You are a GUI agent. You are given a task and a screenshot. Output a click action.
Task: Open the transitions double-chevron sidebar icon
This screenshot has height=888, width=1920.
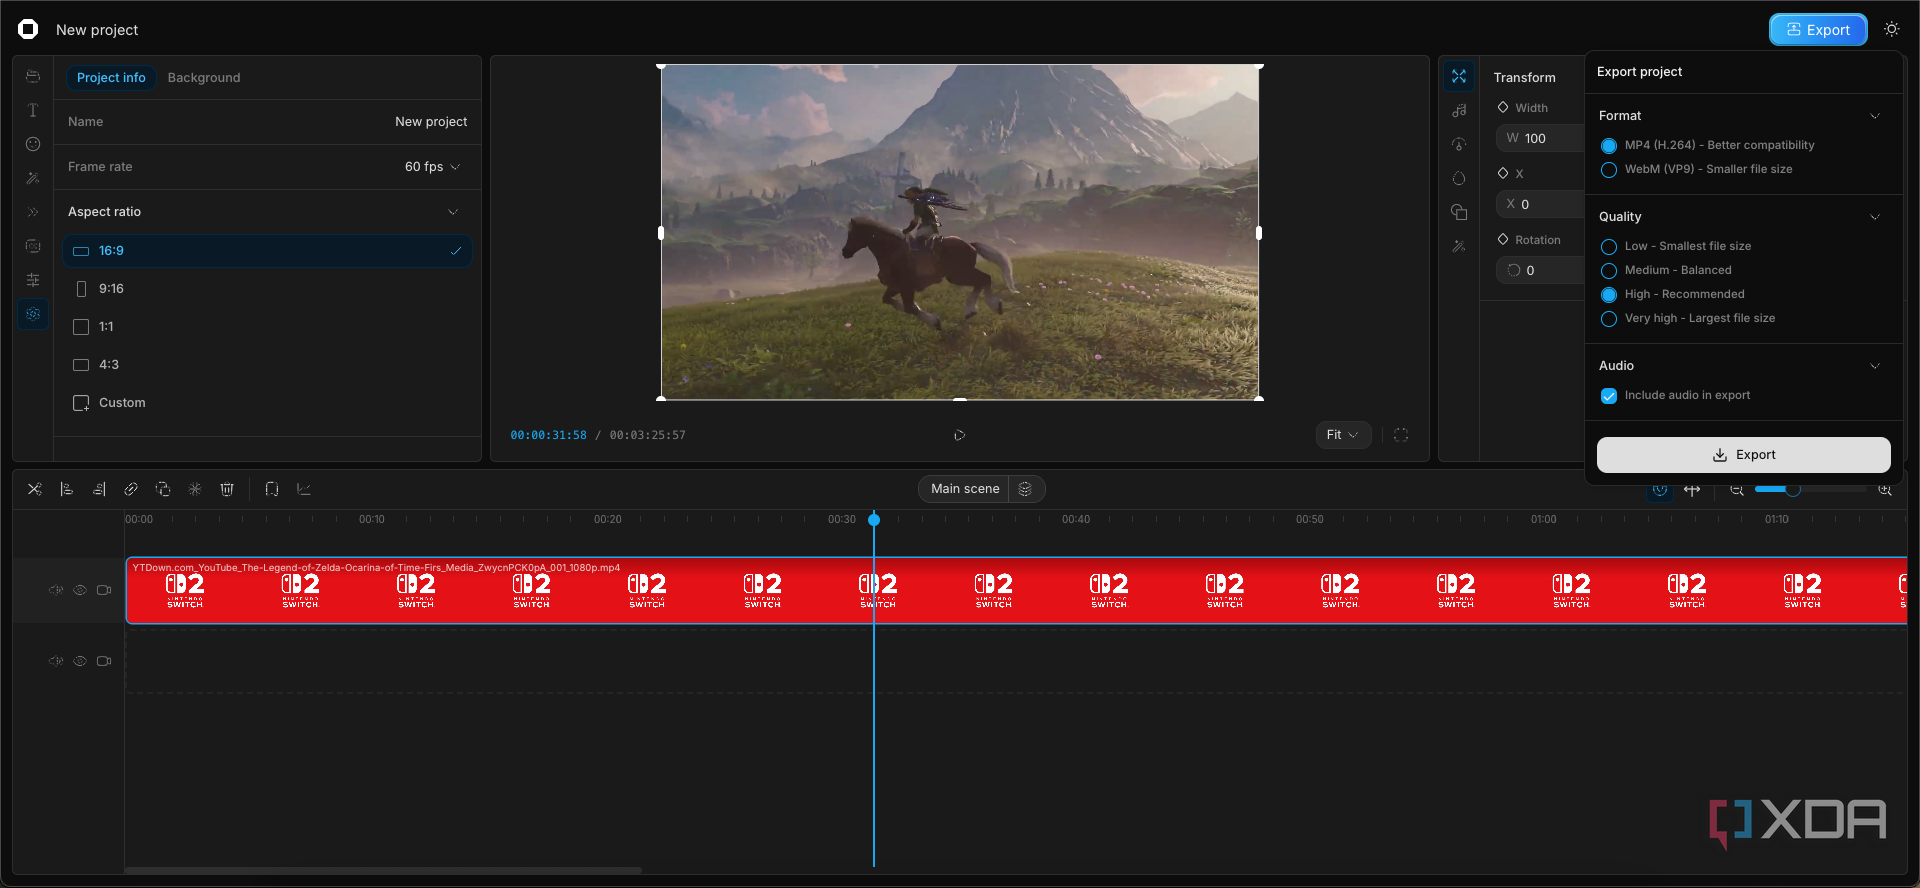coord(33,212)
